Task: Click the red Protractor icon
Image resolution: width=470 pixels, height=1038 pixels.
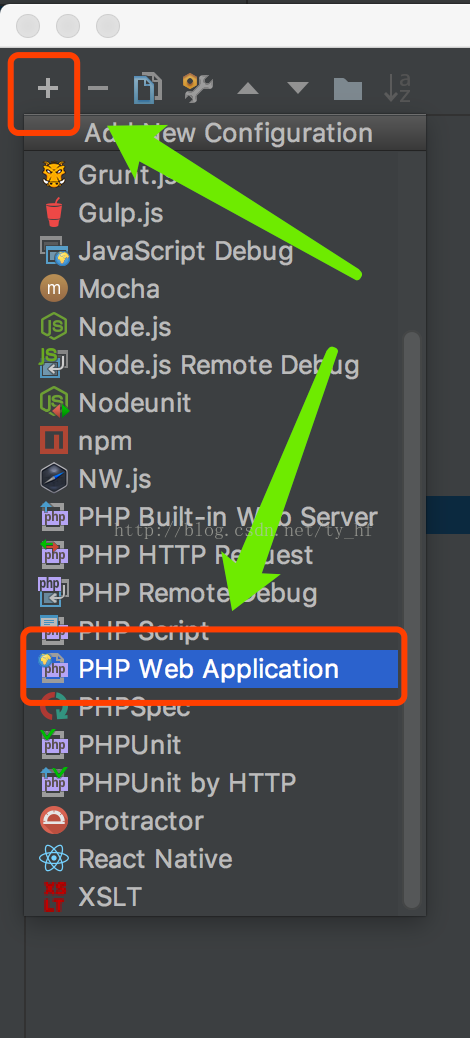Action: coord(54,821)
